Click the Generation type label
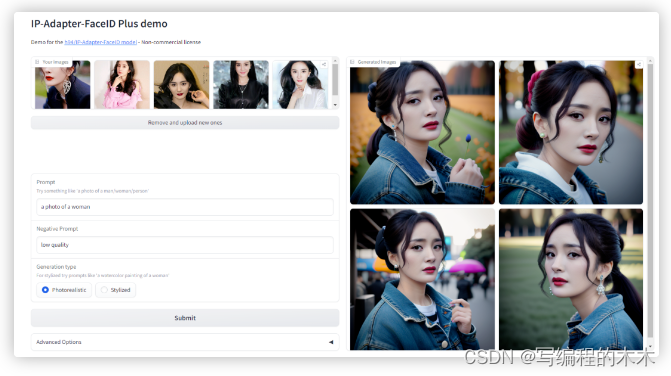This screenshot has height=376, width=671. pyautogui.click(x=56, y=266)
